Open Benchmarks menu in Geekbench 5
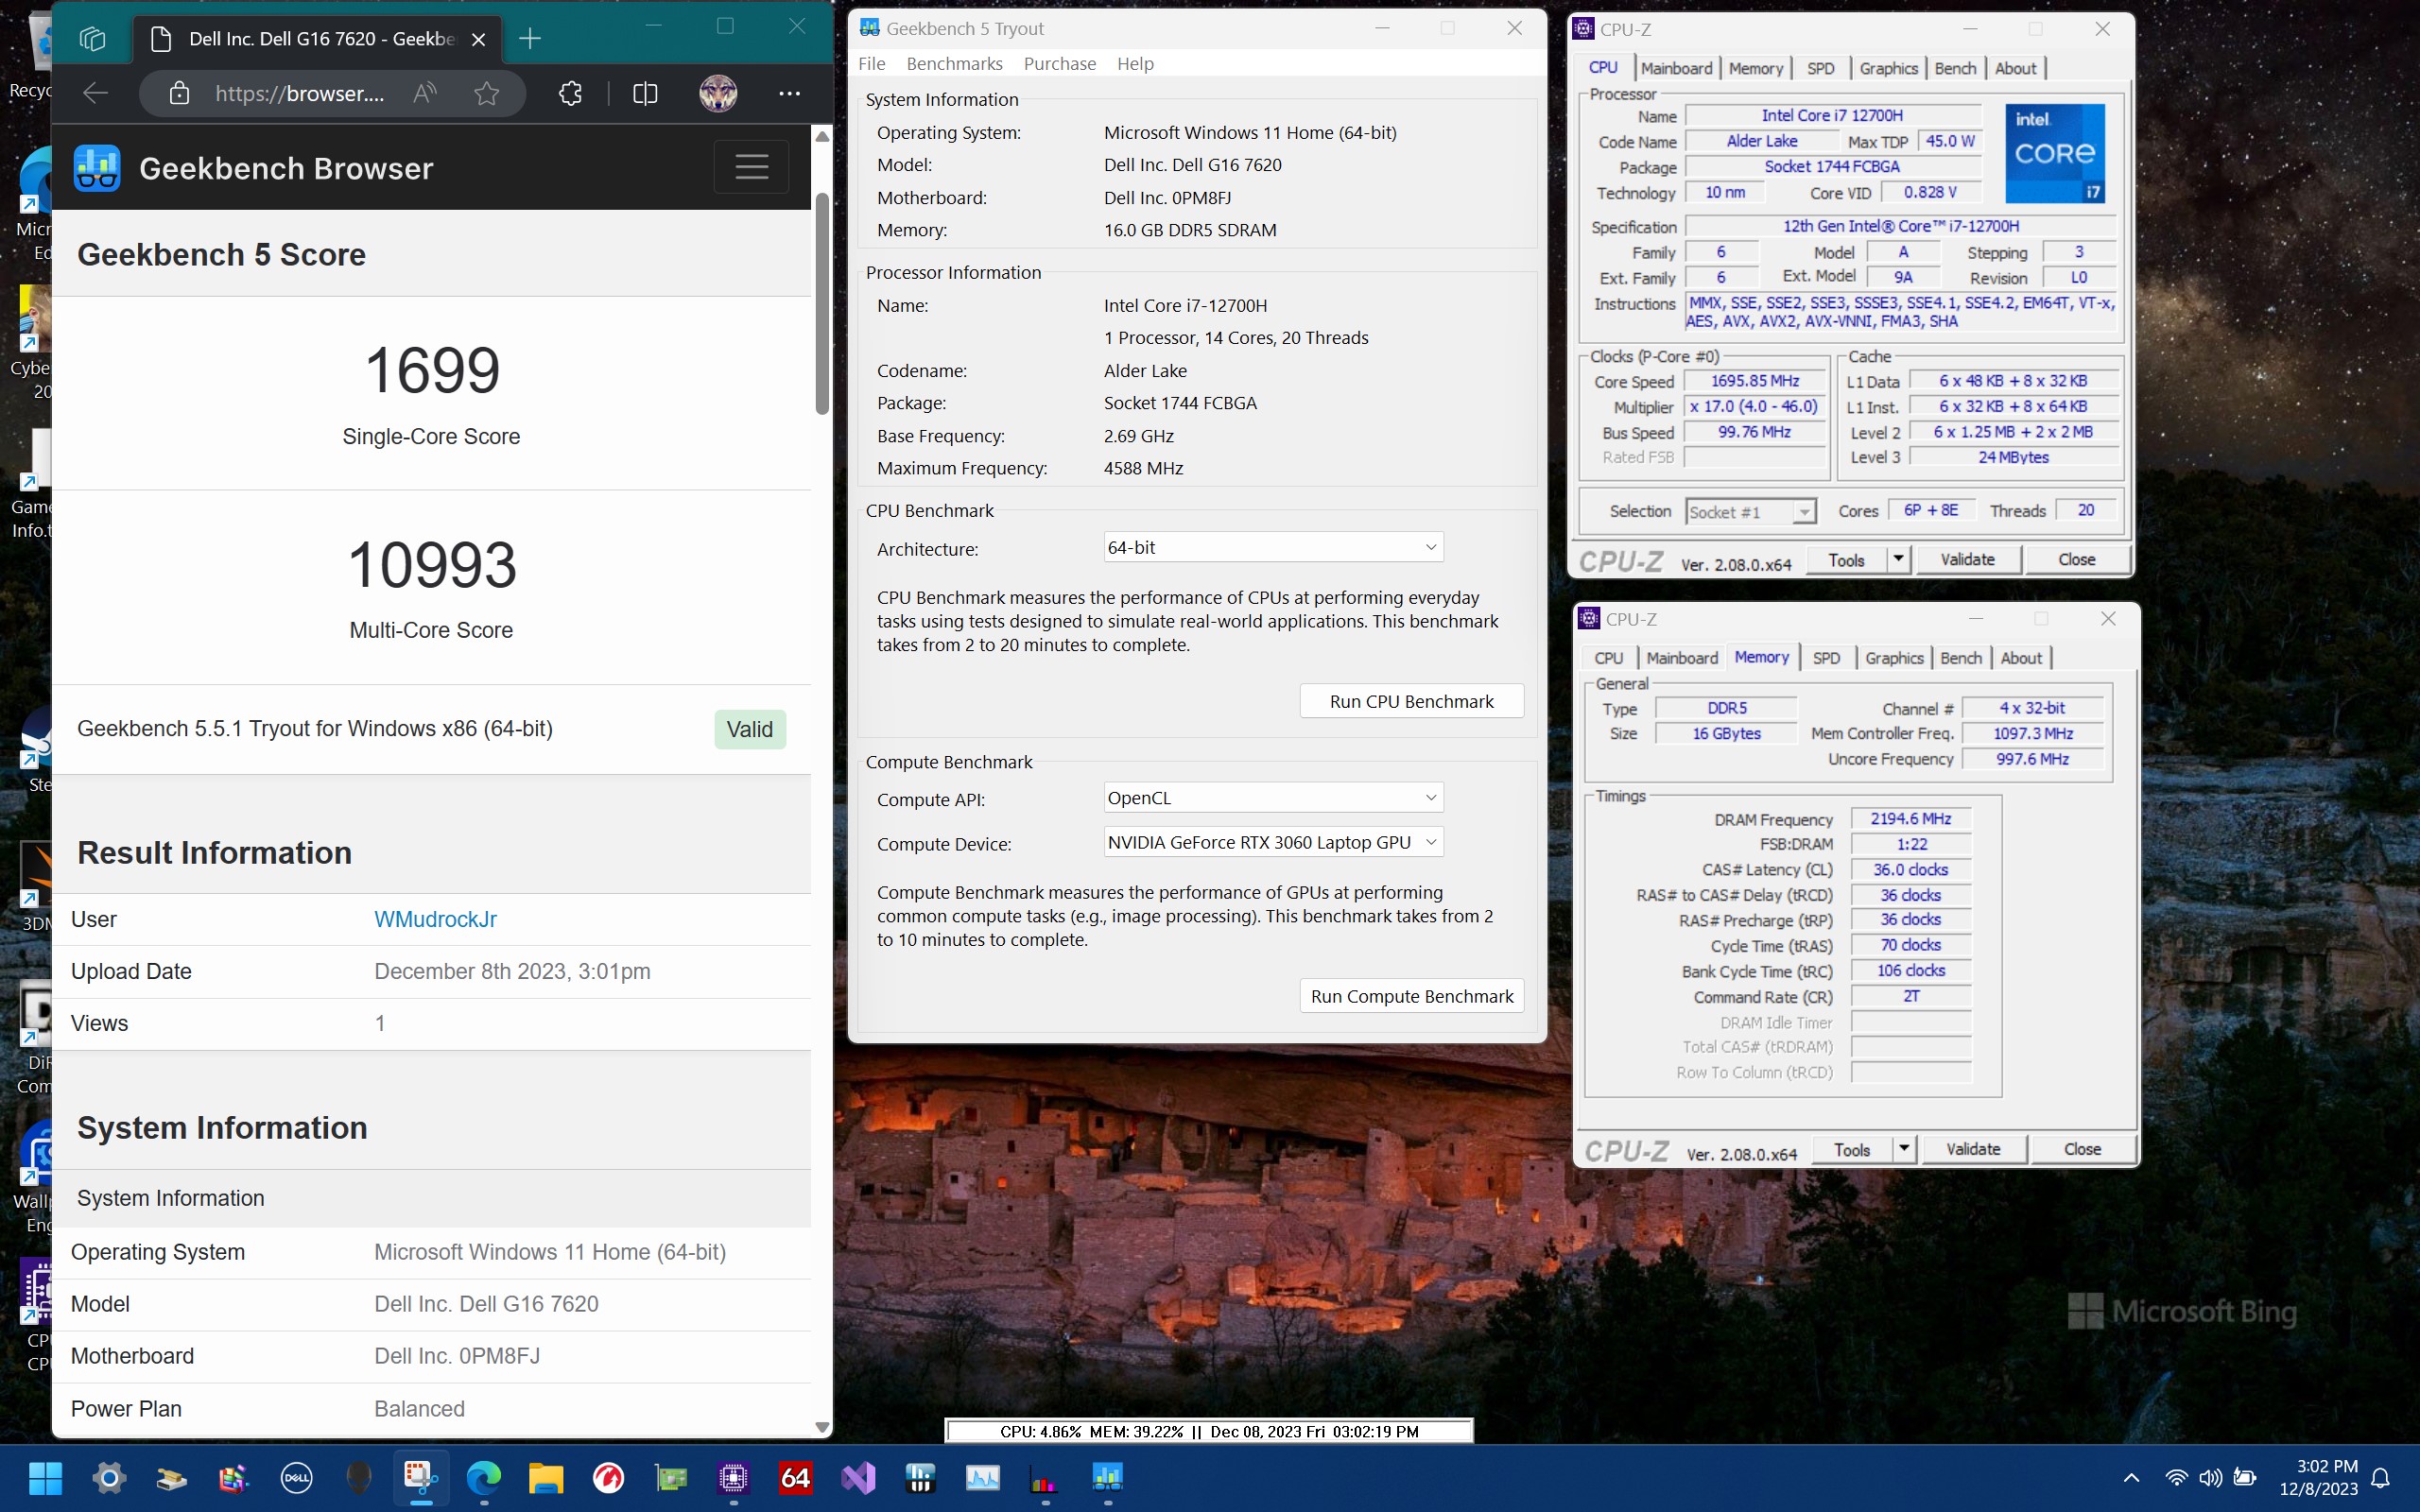 click(954, 63)
